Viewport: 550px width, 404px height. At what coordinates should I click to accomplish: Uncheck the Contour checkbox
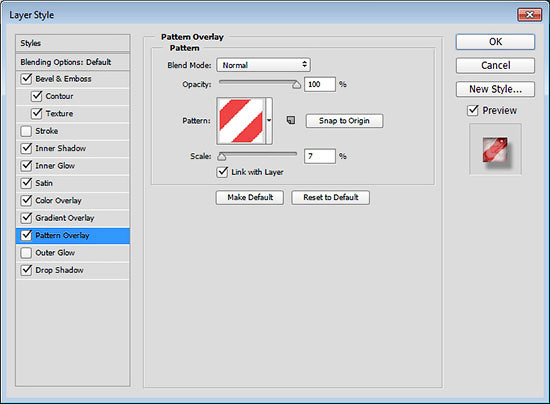tap(36, 96)
